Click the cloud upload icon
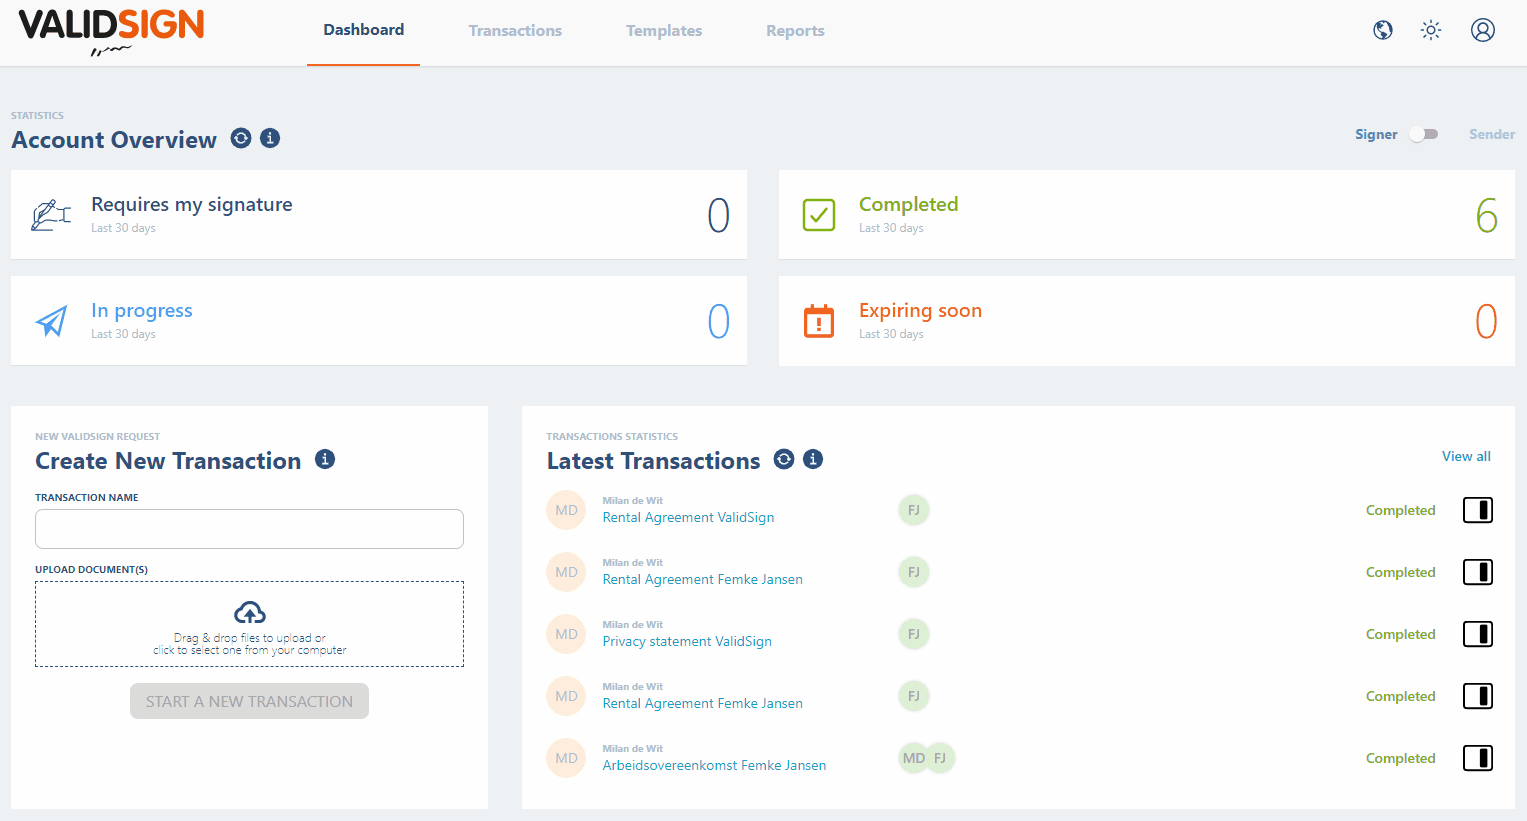The image size is (1527, 821). [250, 612]
